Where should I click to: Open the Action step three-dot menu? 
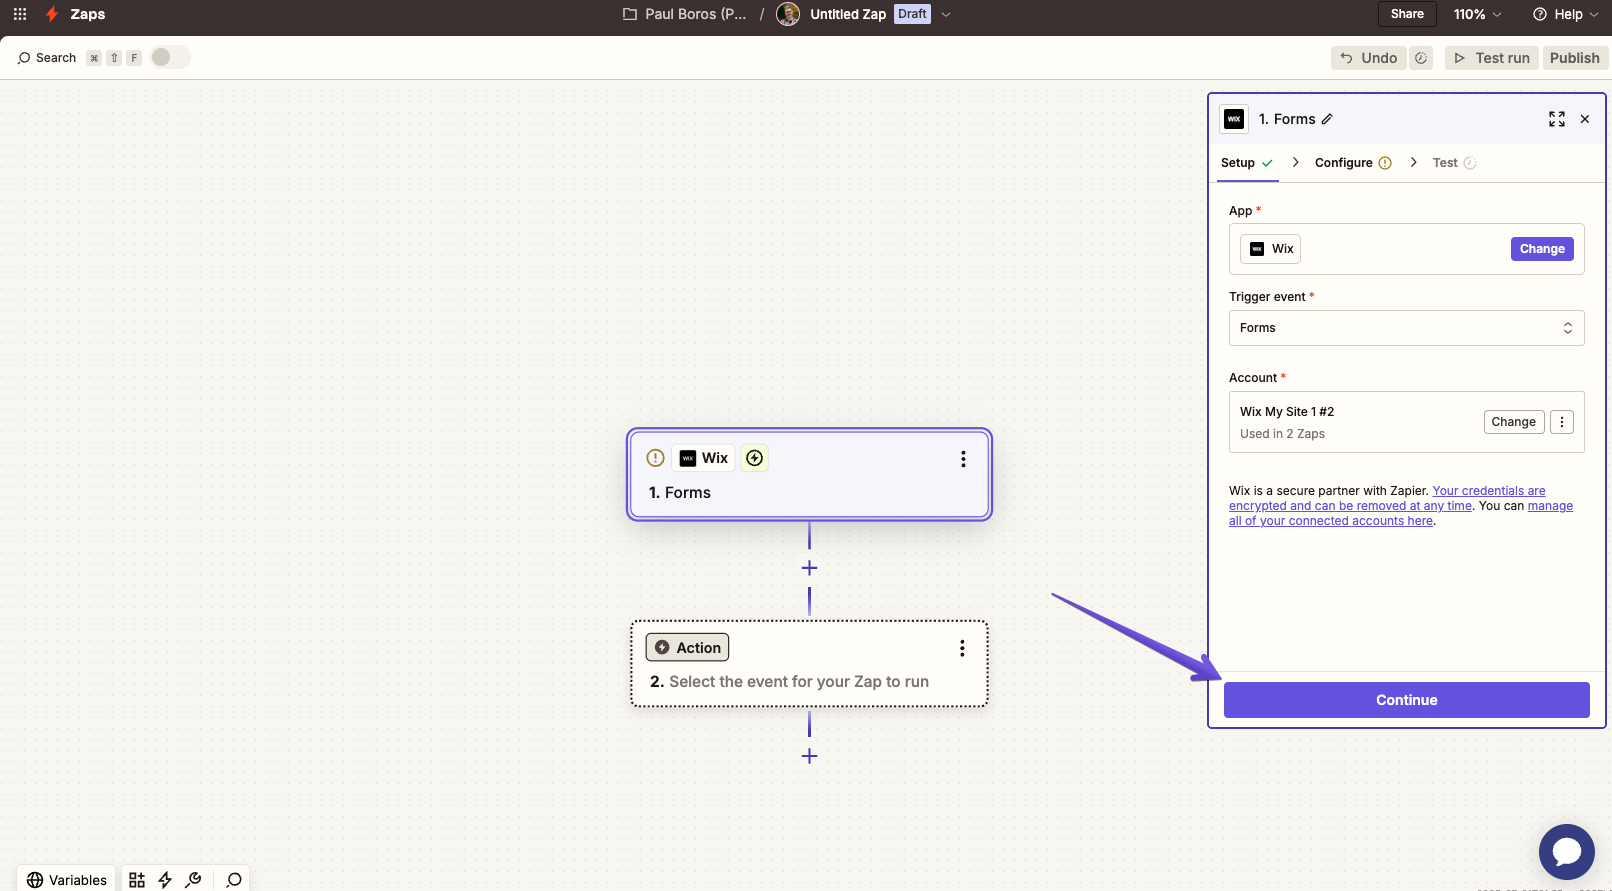[962, 648]
